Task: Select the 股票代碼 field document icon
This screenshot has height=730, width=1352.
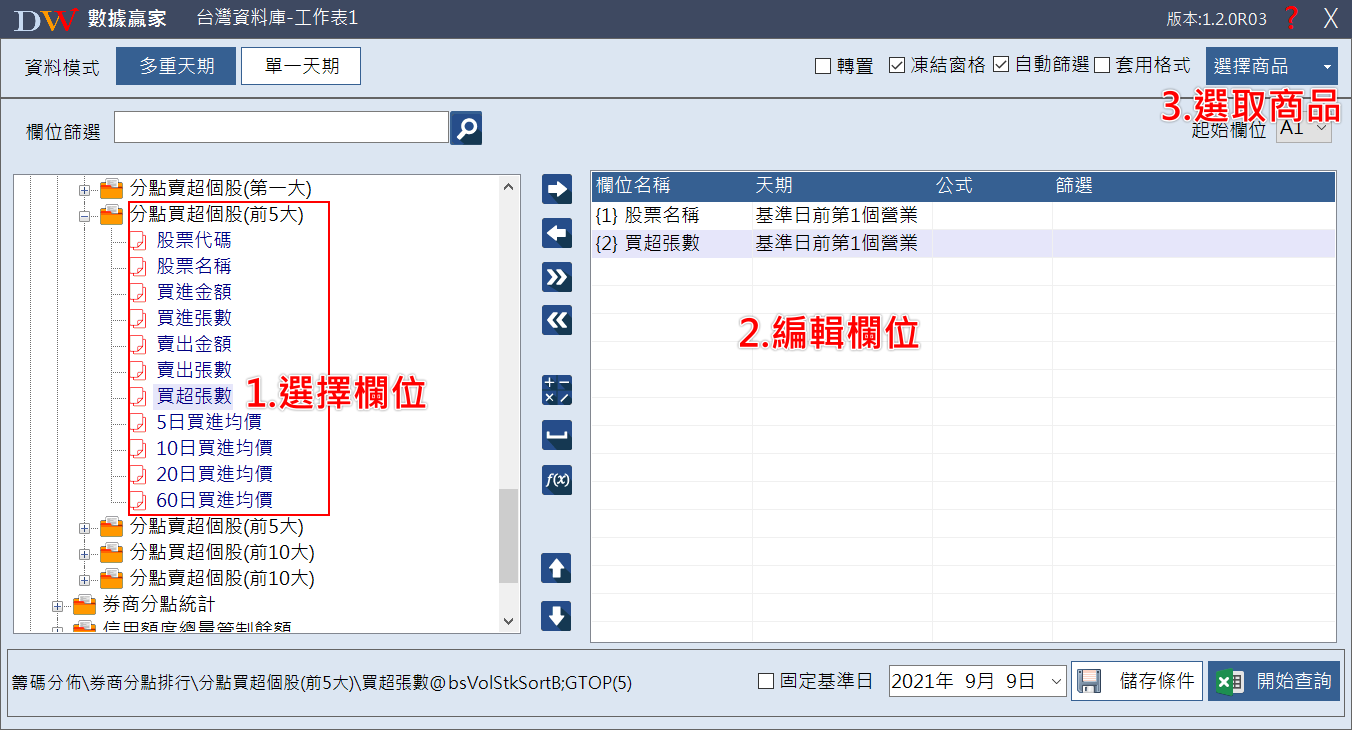Action: point(139,240)
